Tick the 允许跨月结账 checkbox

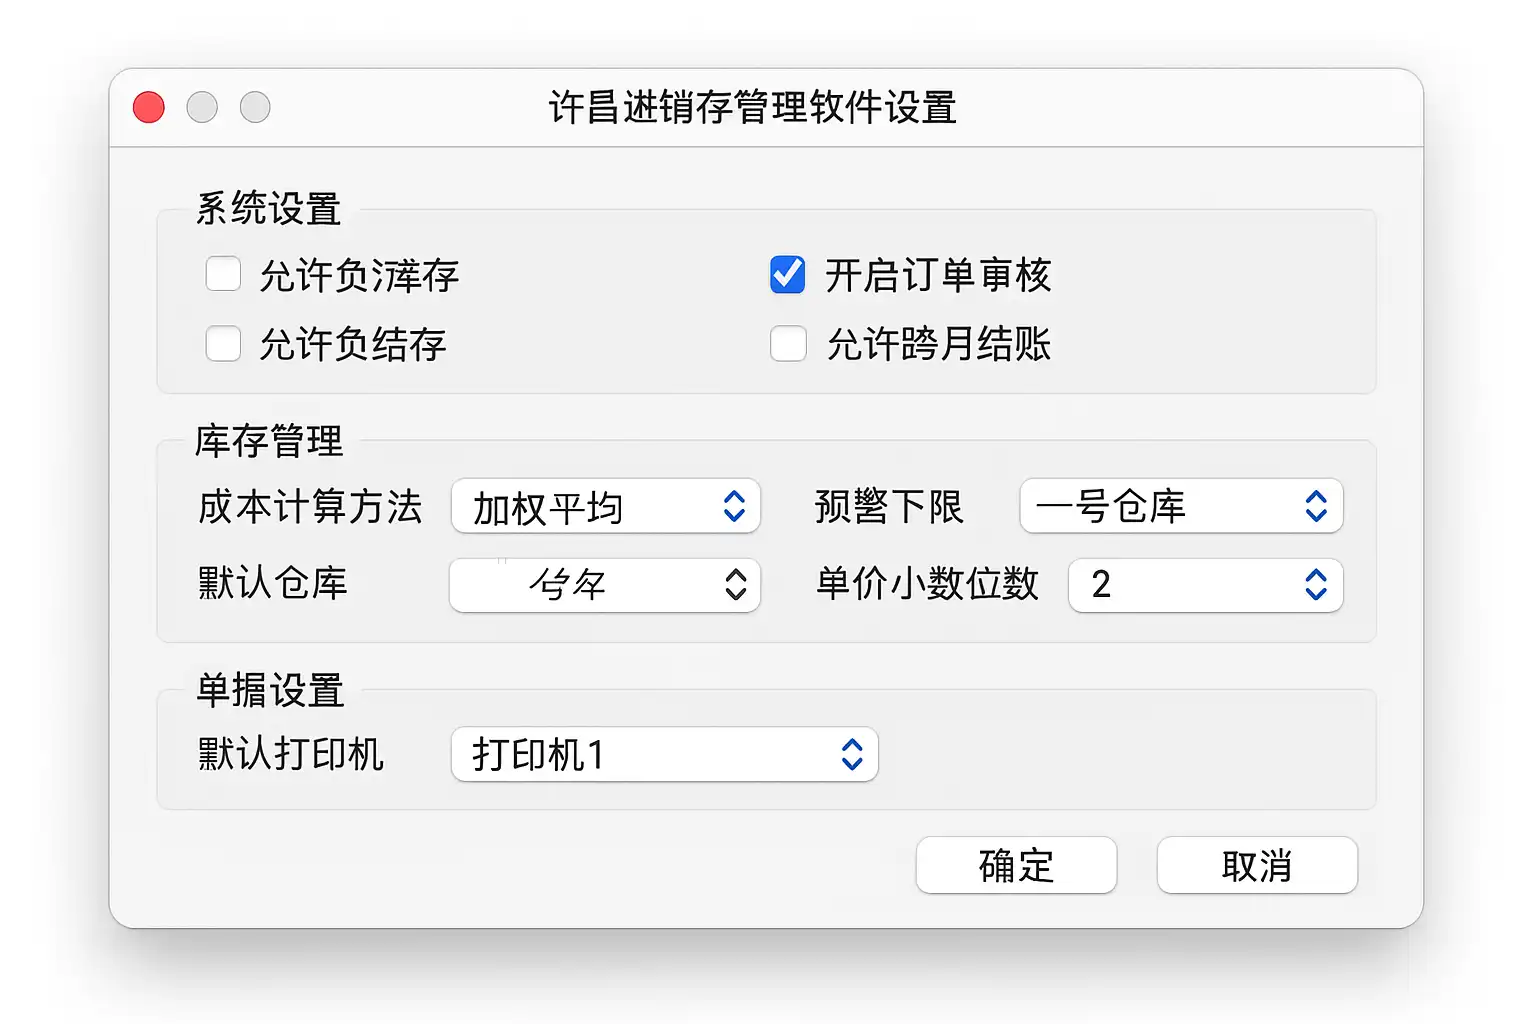pyautogui.click(x=788, y=344)
